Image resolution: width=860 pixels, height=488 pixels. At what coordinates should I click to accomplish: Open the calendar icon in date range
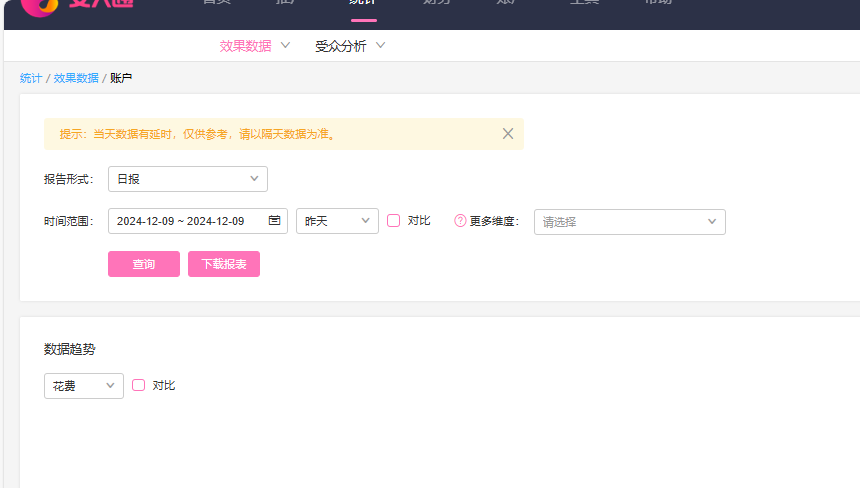pyautogui.click(x=274, y=220)
